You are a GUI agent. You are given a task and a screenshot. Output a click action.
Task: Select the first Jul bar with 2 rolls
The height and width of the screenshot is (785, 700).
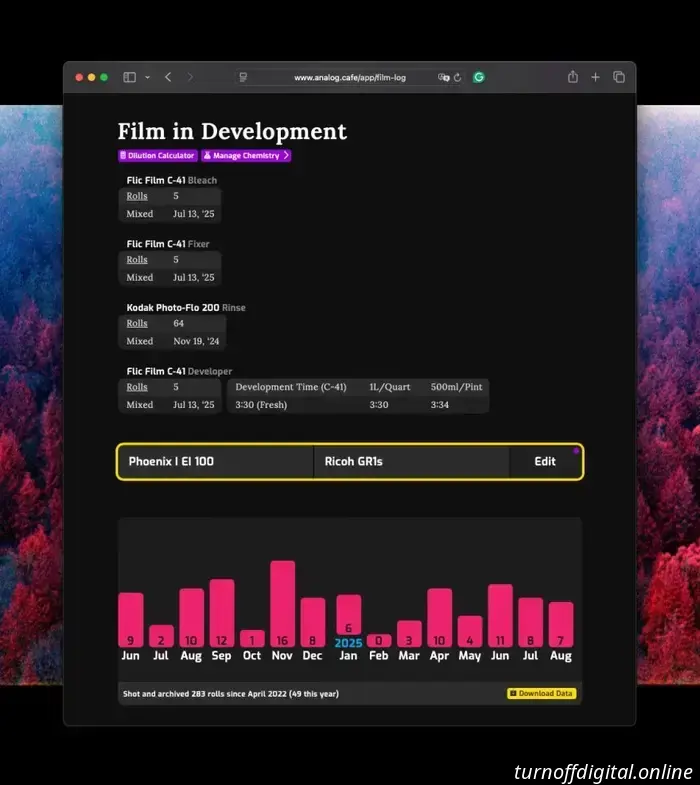click(161, 636)
